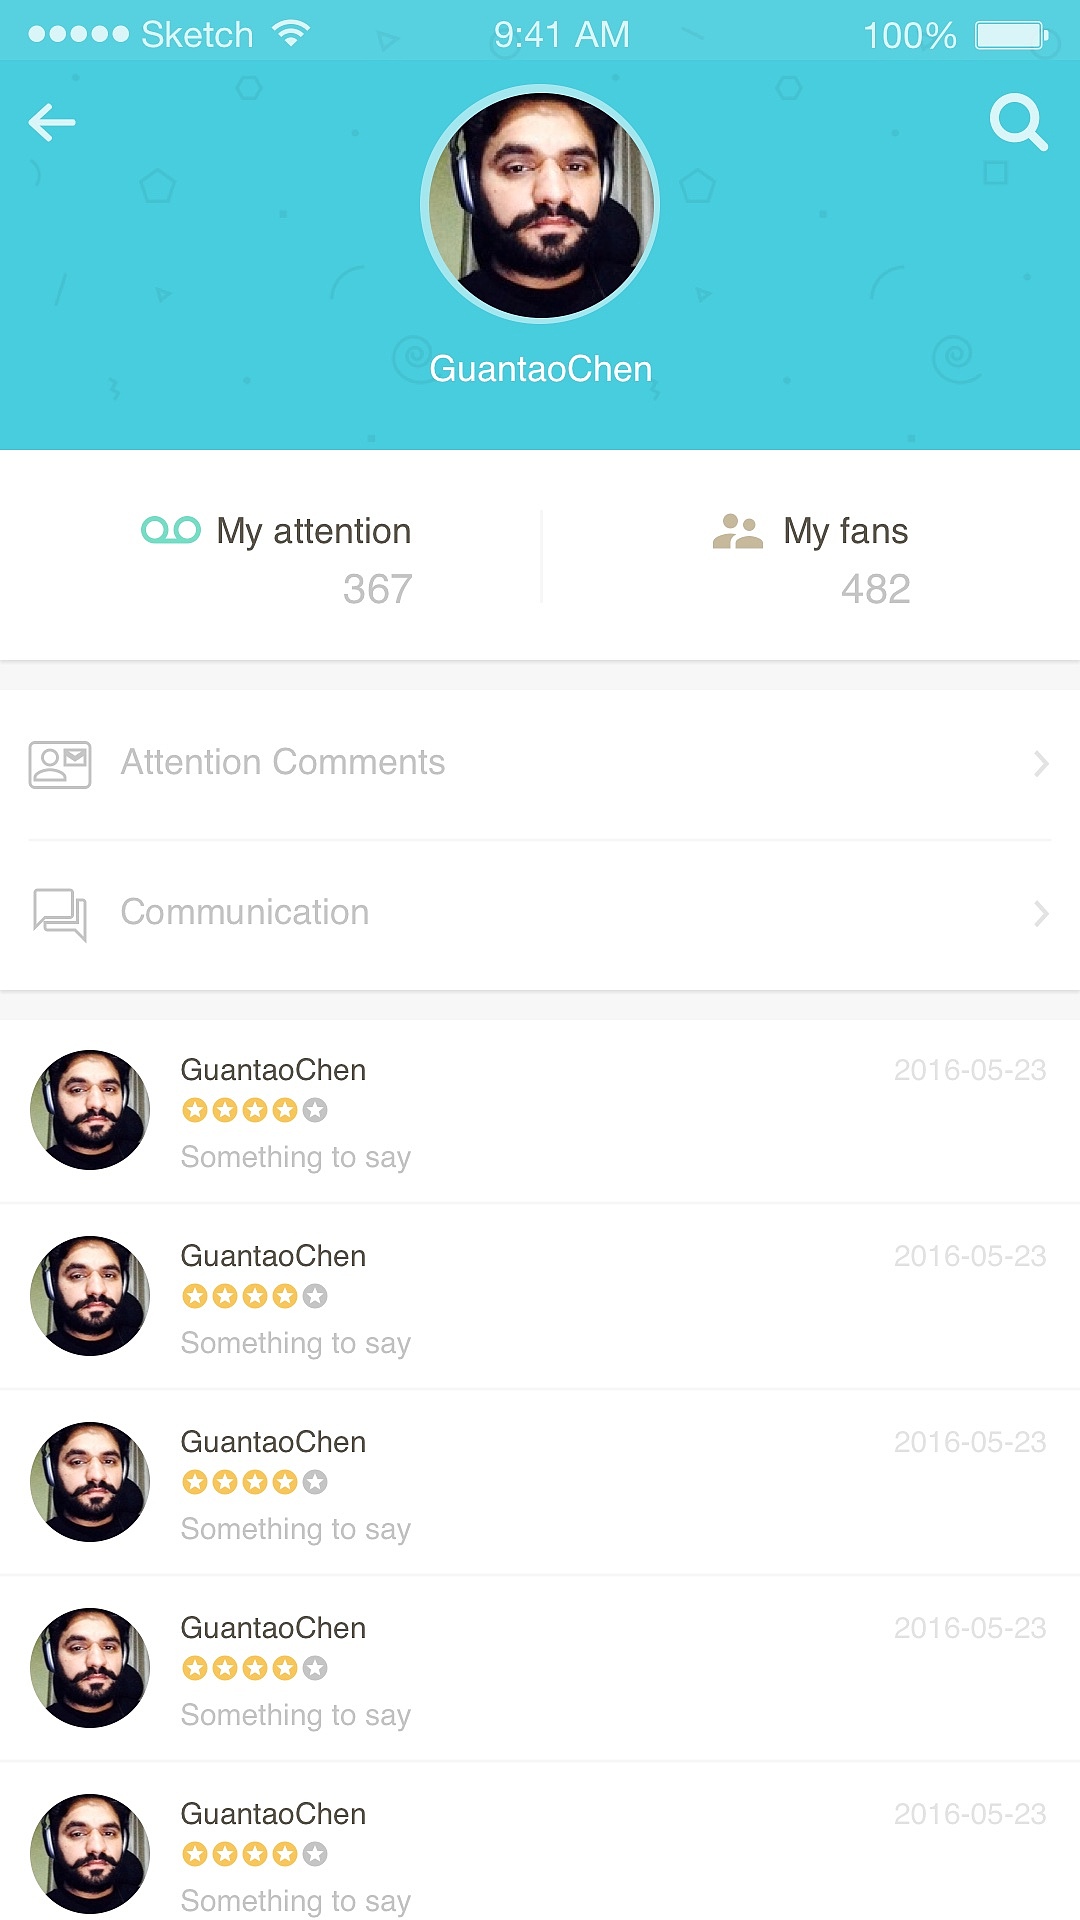Open search with the magnifier icon
The height and width of the screenshot is (1920, 1080).
(x=1017, y=122)
